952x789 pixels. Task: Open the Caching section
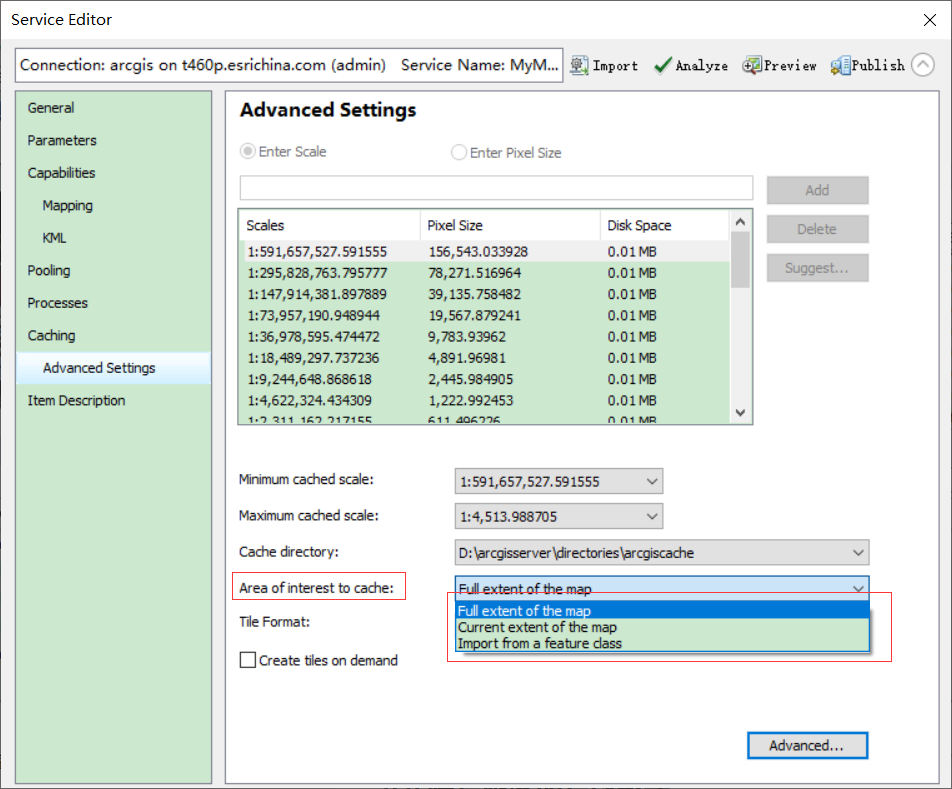pos(52,336)
